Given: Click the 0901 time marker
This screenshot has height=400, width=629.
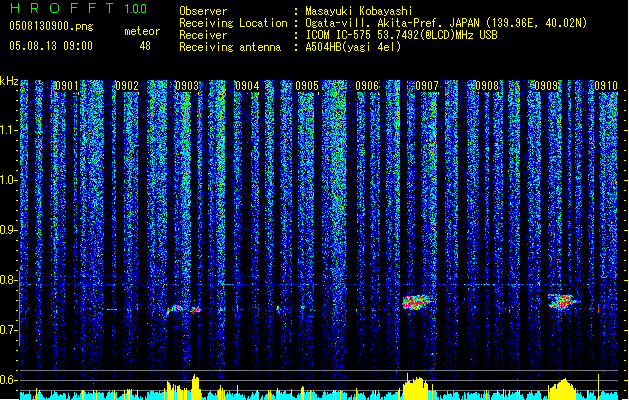Looking at the screenshot, I should click(67, 86).
